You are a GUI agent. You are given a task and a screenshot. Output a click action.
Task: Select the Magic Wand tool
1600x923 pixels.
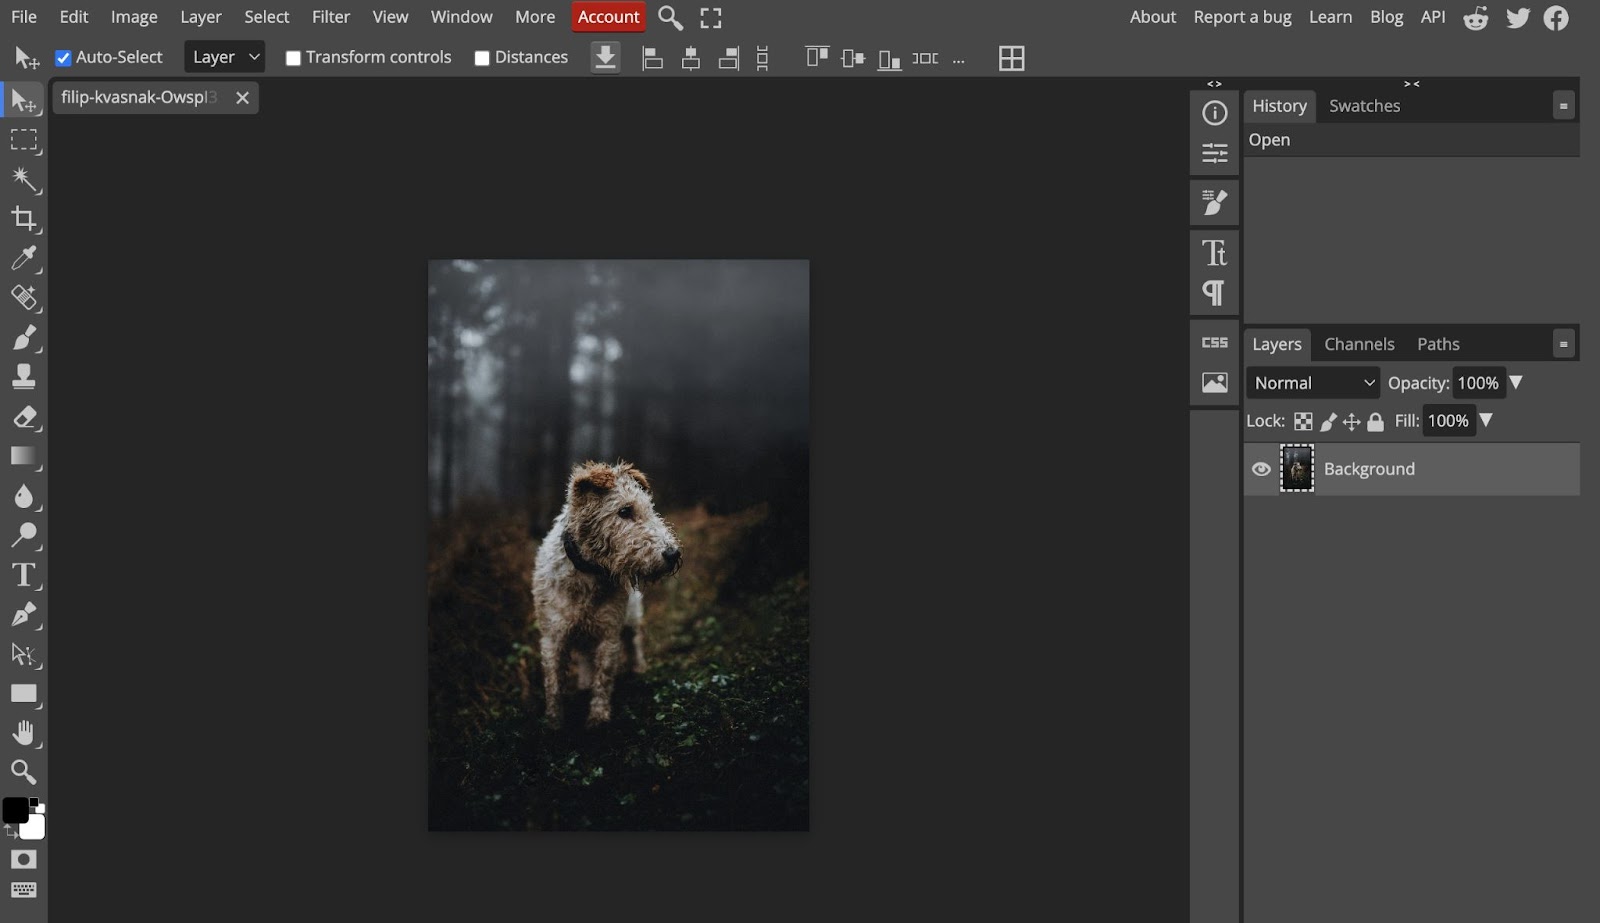[24, 180]
